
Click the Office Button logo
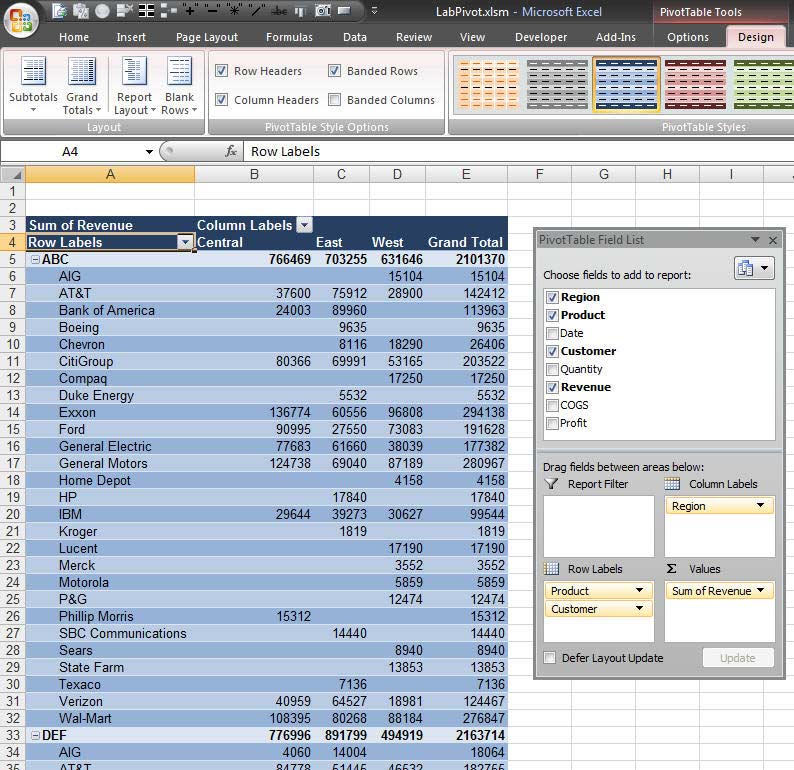(x=20, y=20)
